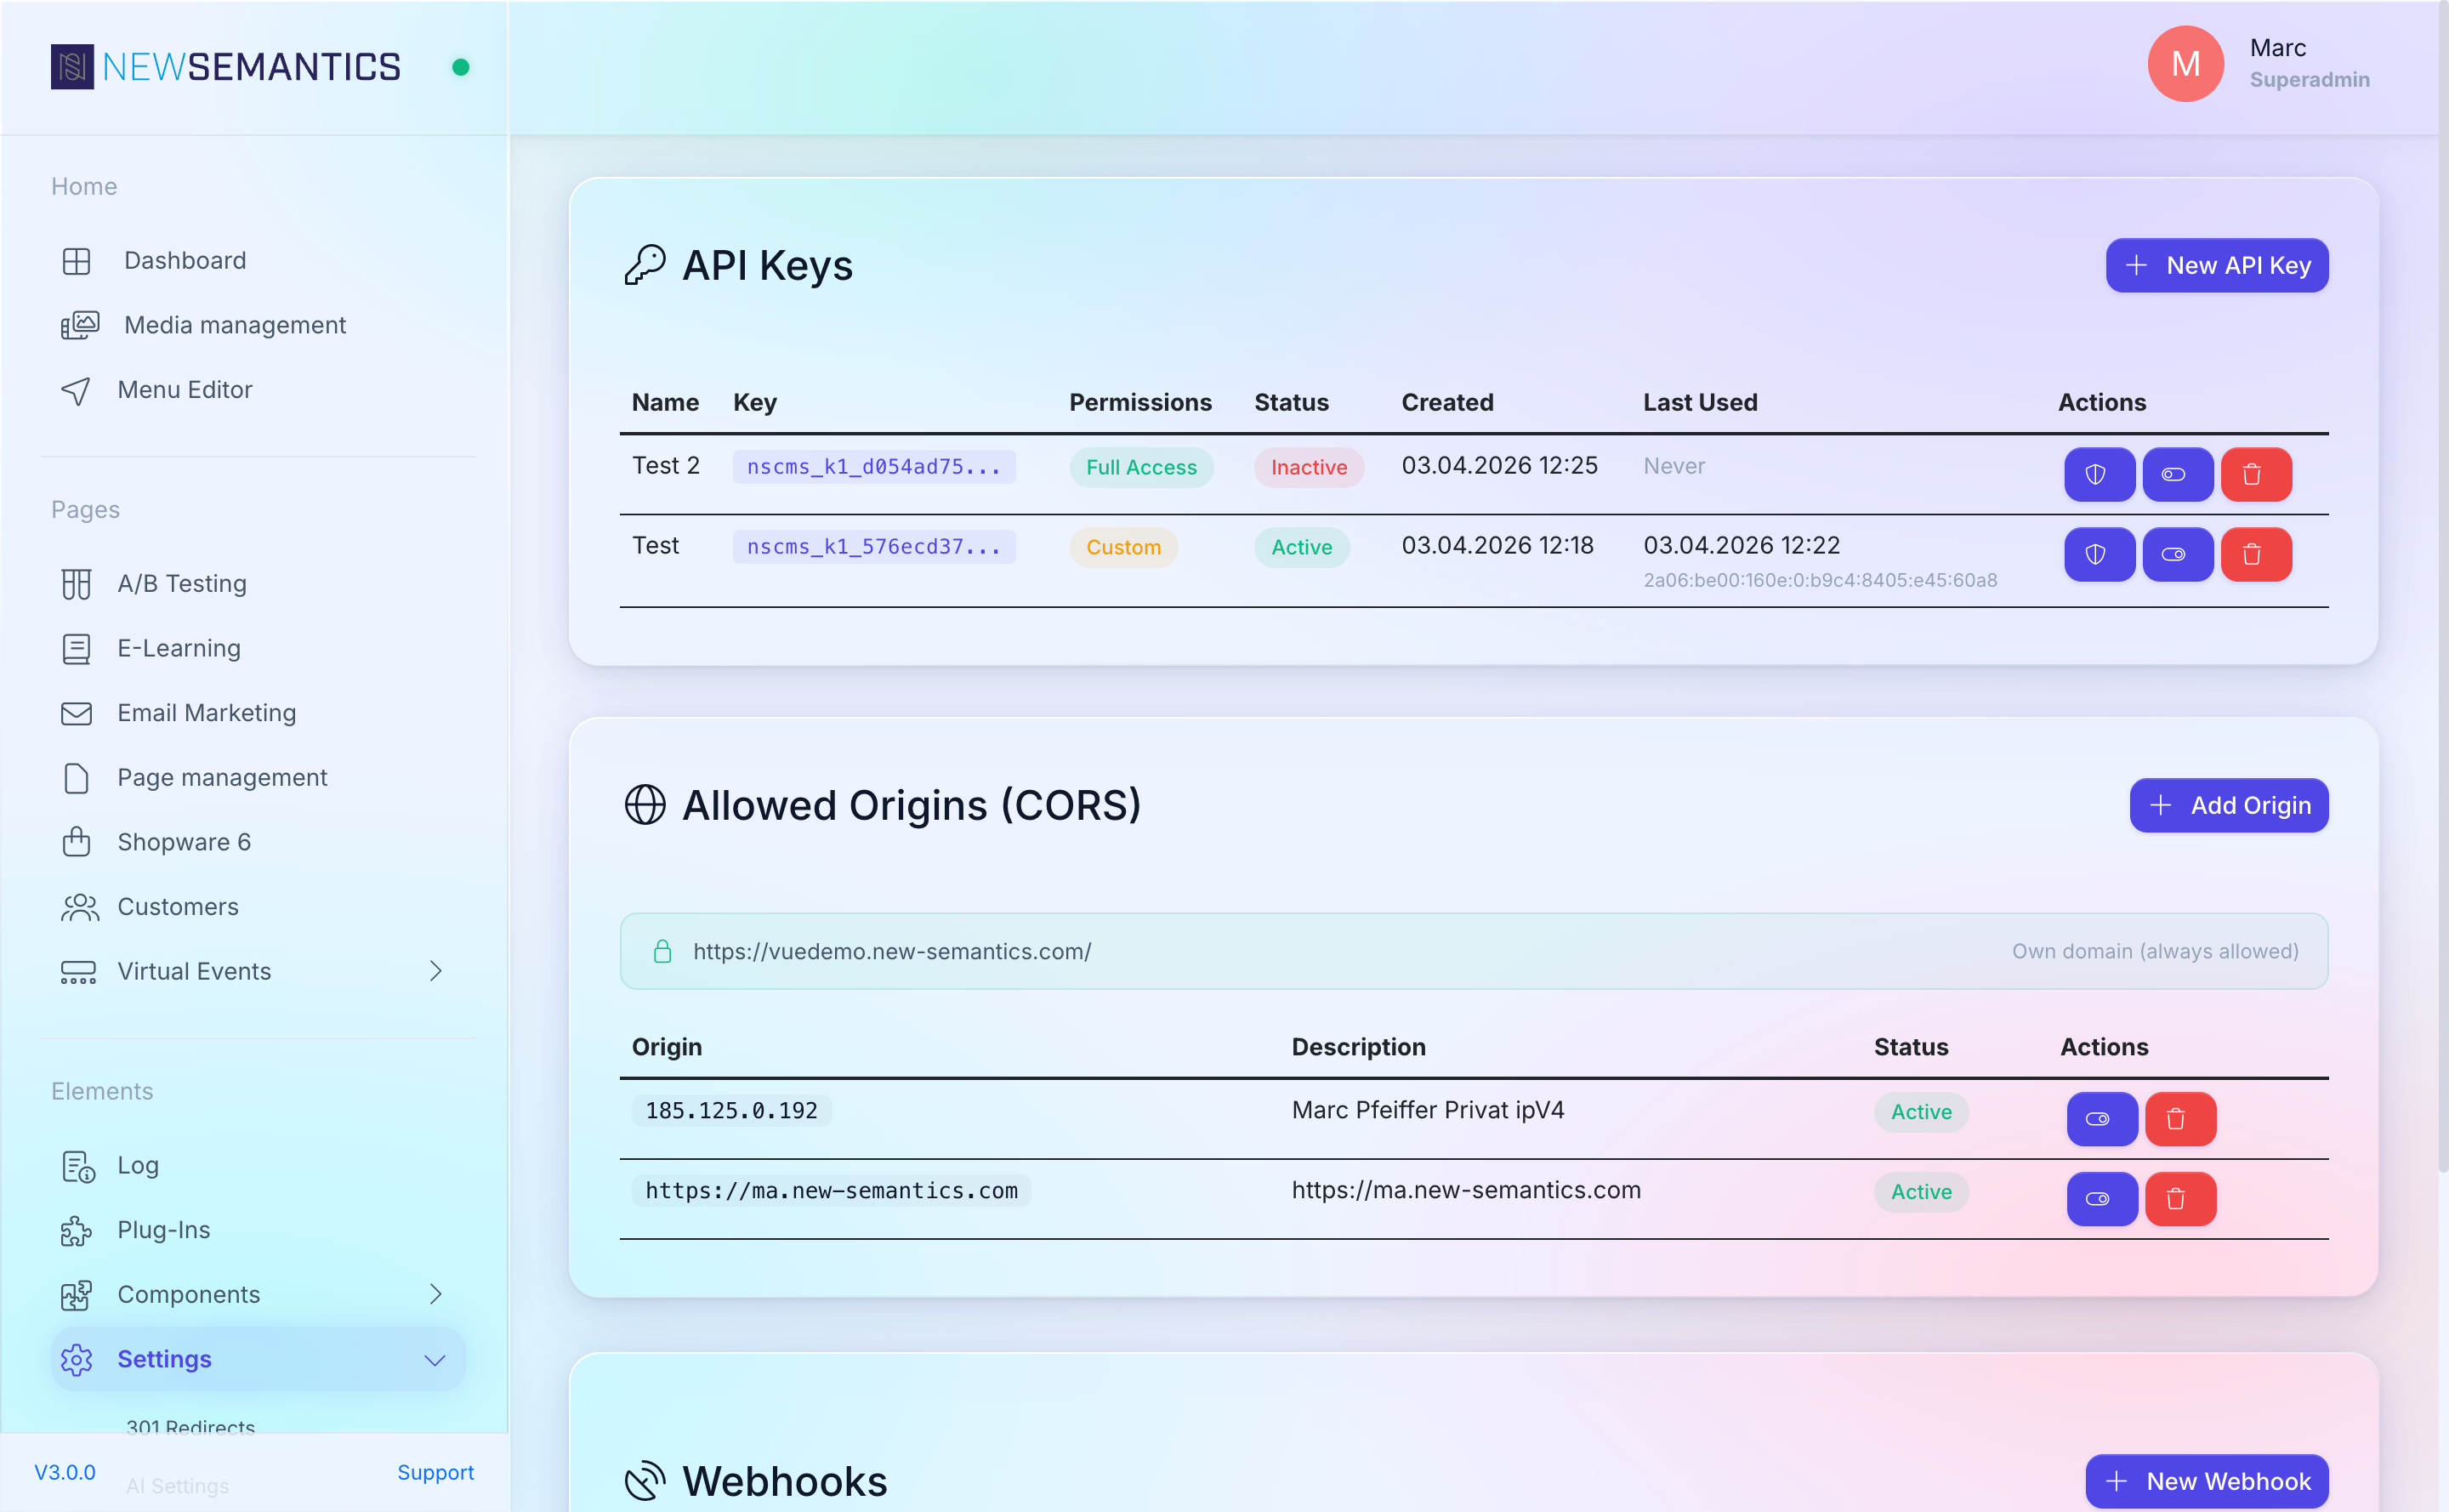
Task: Open A/B Testing menu item
Action: click(258, 584)
